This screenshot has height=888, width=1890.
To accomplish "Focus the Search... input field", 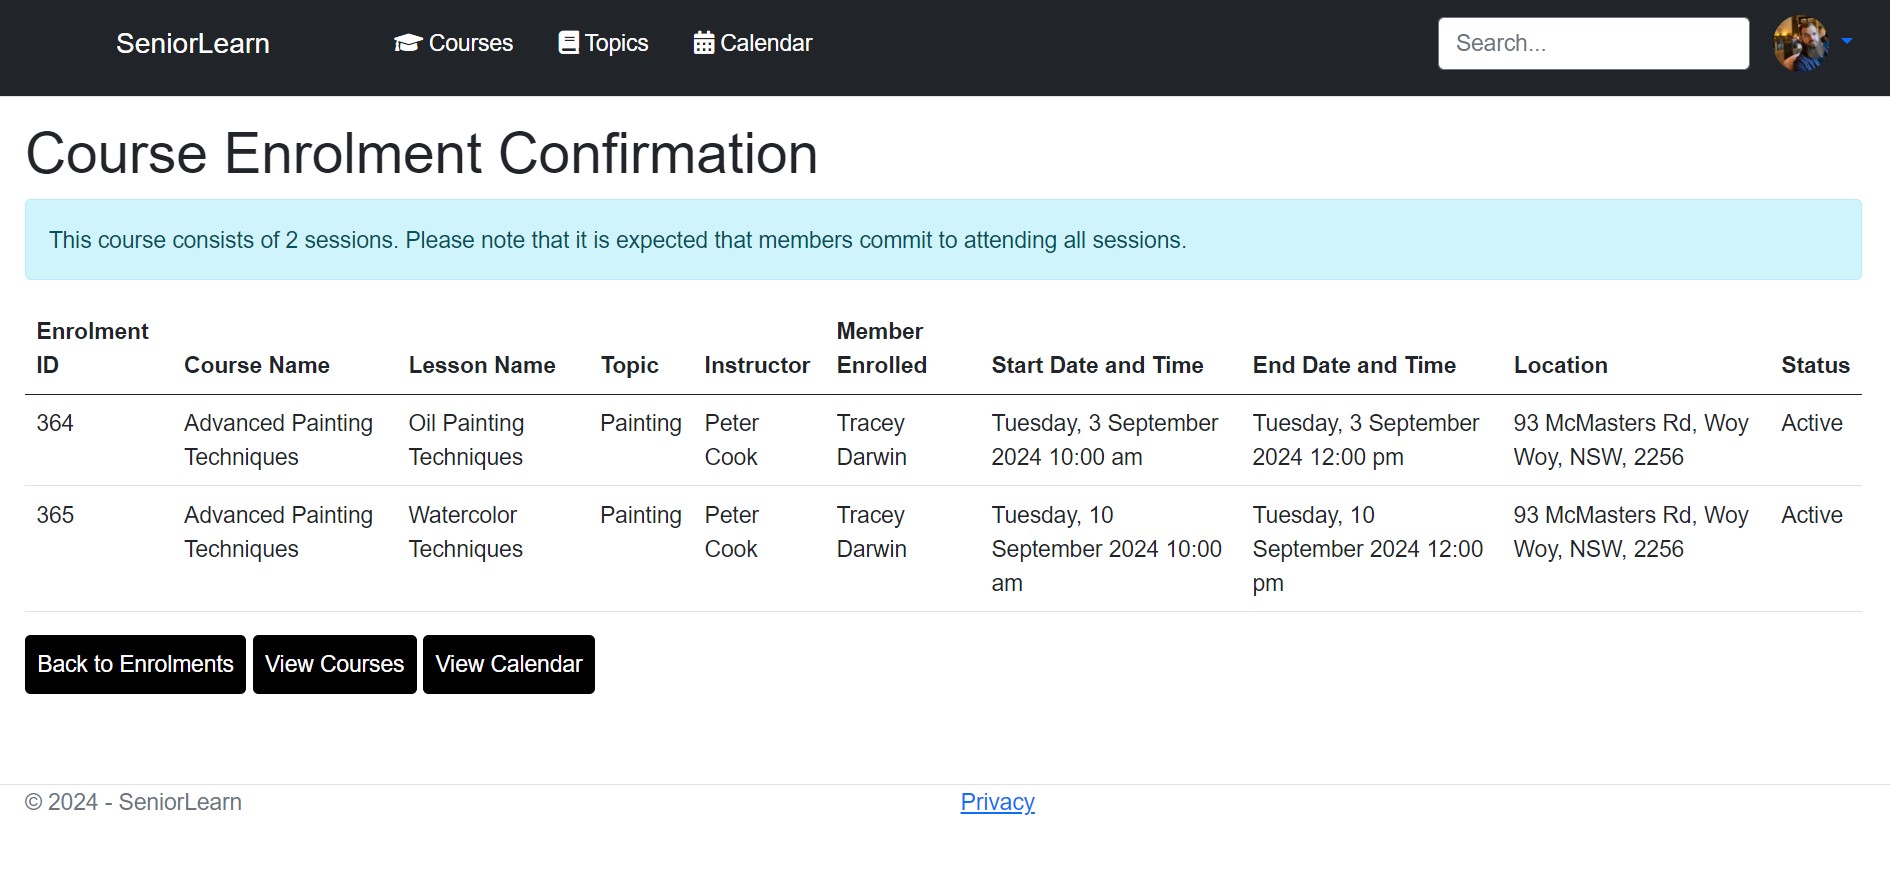I will coord(1593,43).
